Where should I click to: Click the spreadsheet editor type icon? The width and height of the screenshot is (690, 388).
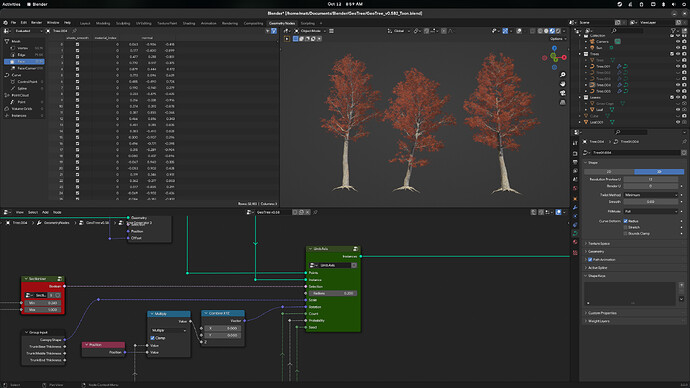pos(7,31)
